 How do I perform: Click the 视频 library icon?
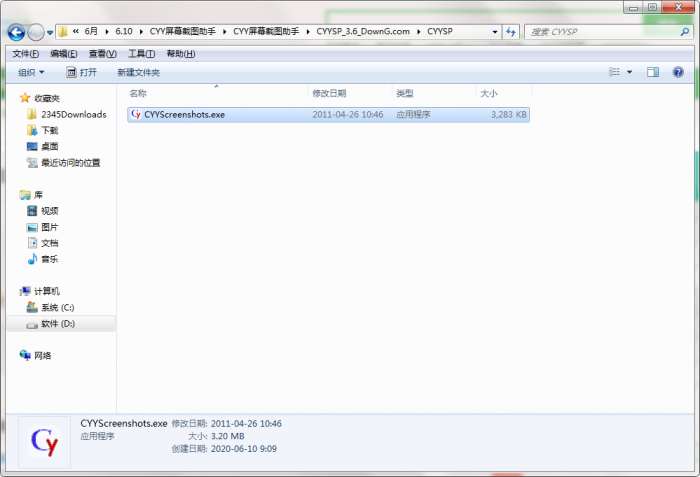(32, 211)
